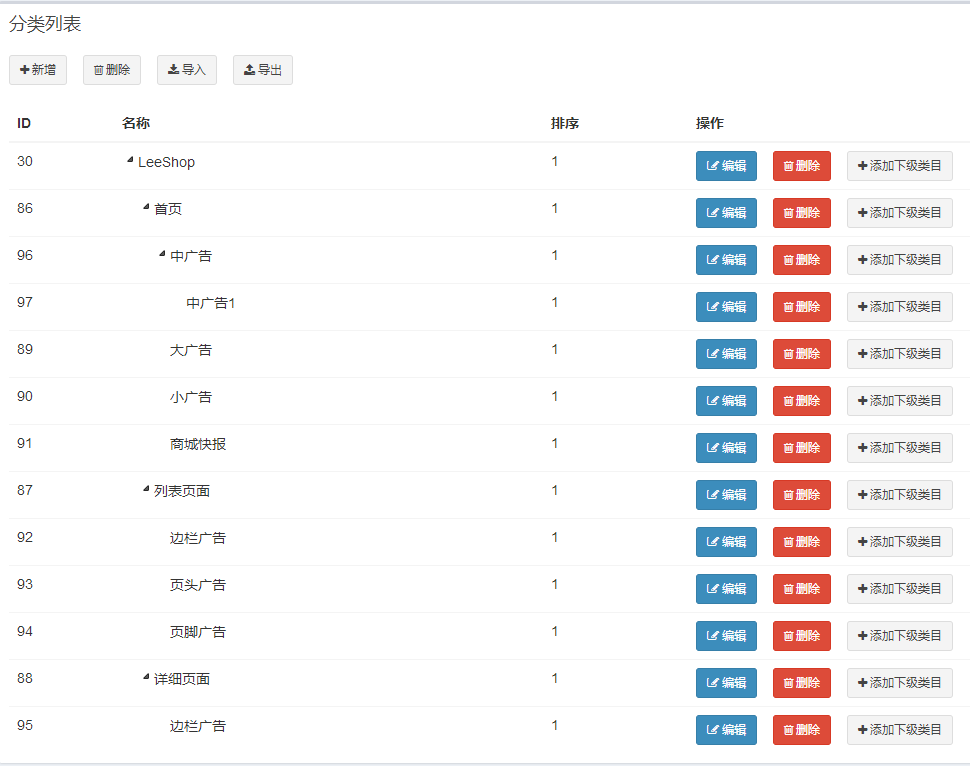970x766 pixels.
Task: Click the 大广告 name cell
Action: pos(191,350)
